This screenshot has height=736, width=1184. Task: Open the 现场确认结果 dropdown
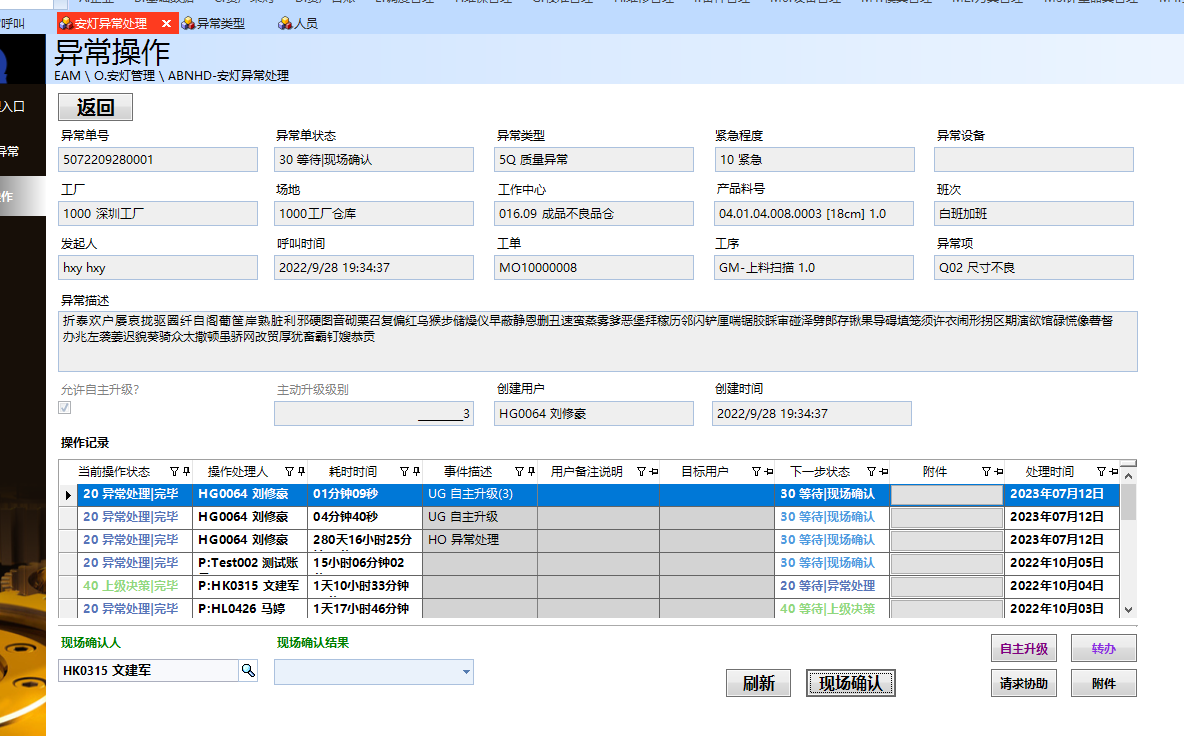coord(466,672)
